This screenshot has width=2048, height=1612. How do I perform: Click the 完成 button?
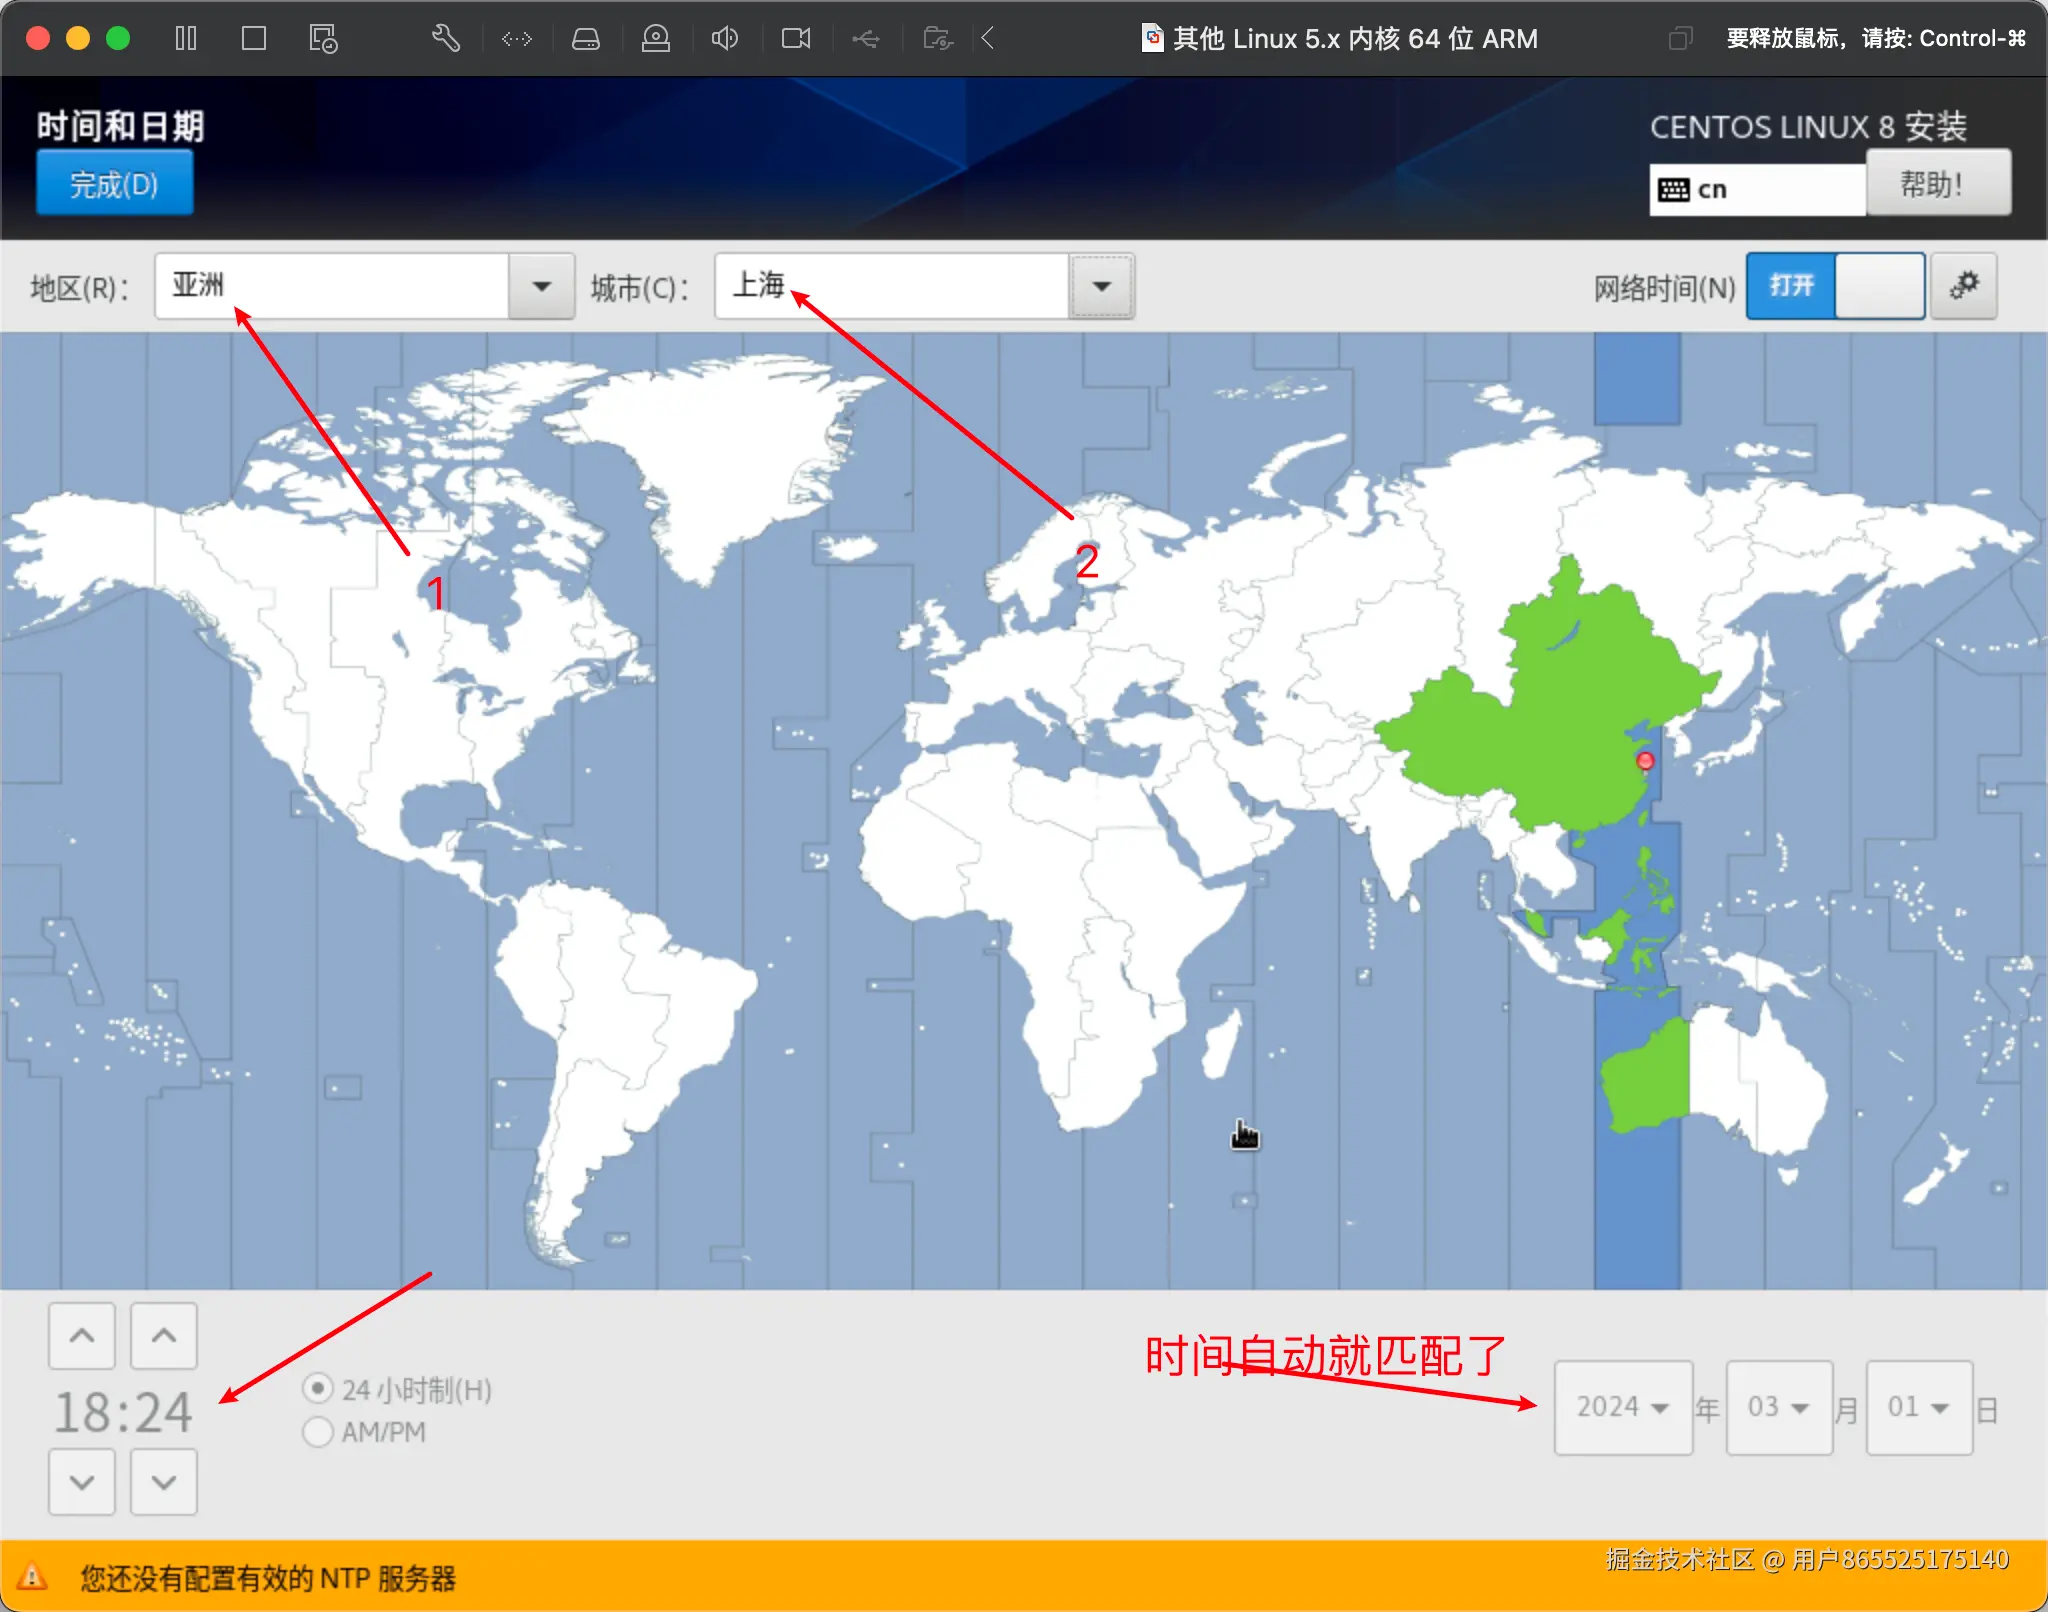(114, 183)
